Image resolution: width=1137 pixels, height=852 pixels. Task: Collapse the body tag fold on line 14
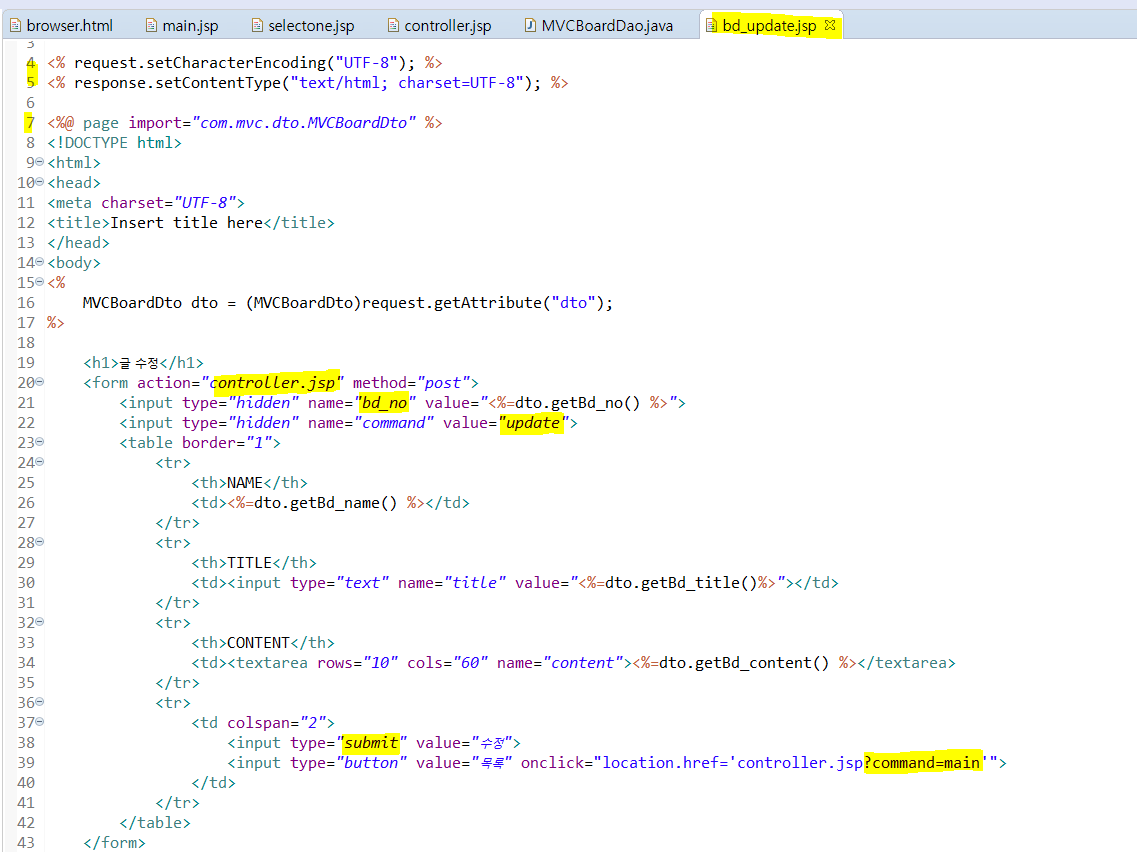40,262
